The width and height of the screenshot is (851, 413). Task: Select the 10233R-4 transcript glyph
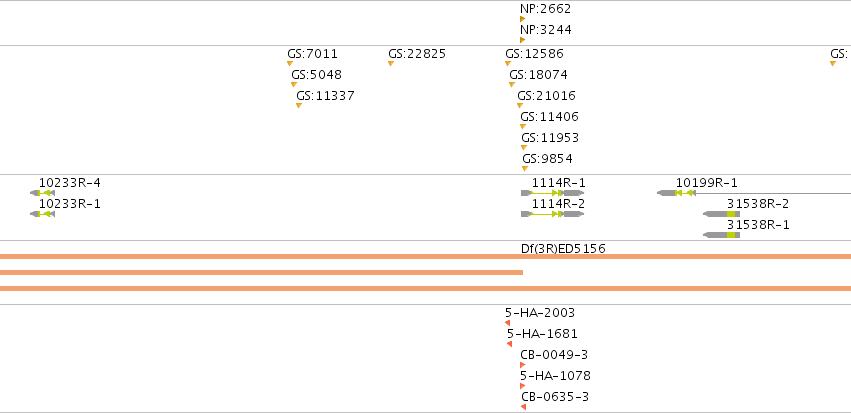point(42,193)
